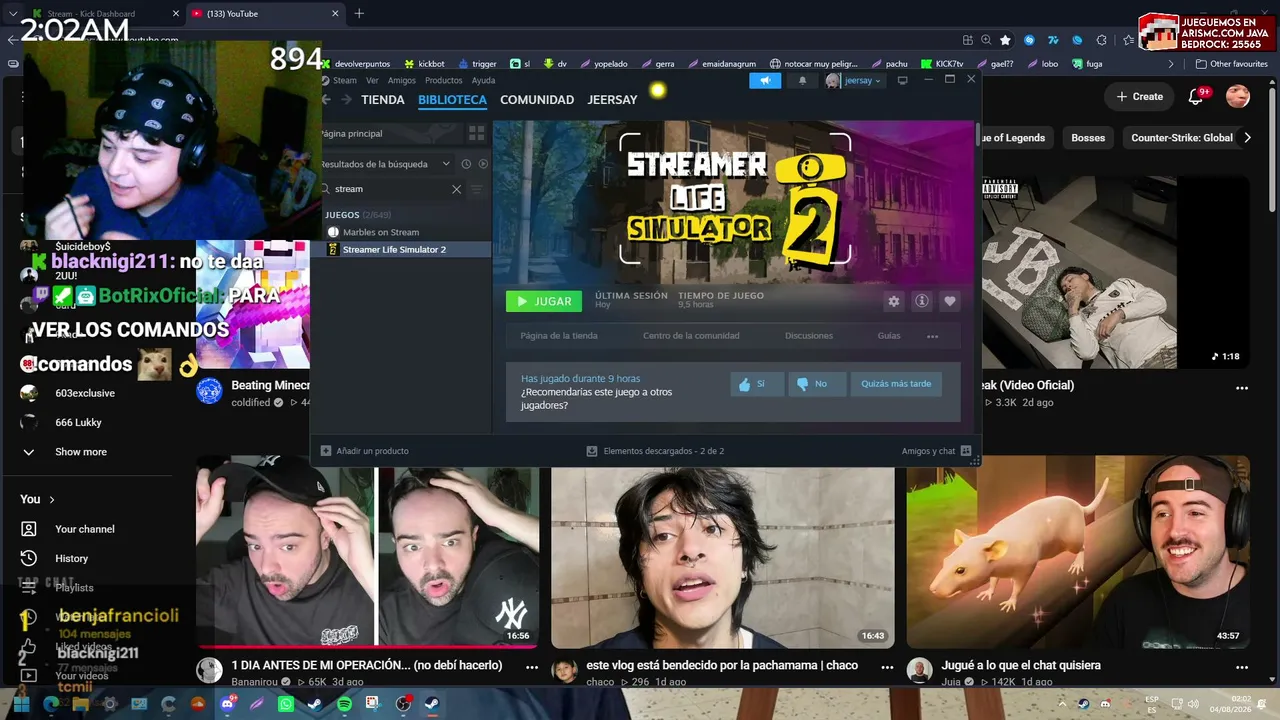This screenshot has width=1280, height=720.
Task: Open Discord from the taskbar
Action: point(227,704)
